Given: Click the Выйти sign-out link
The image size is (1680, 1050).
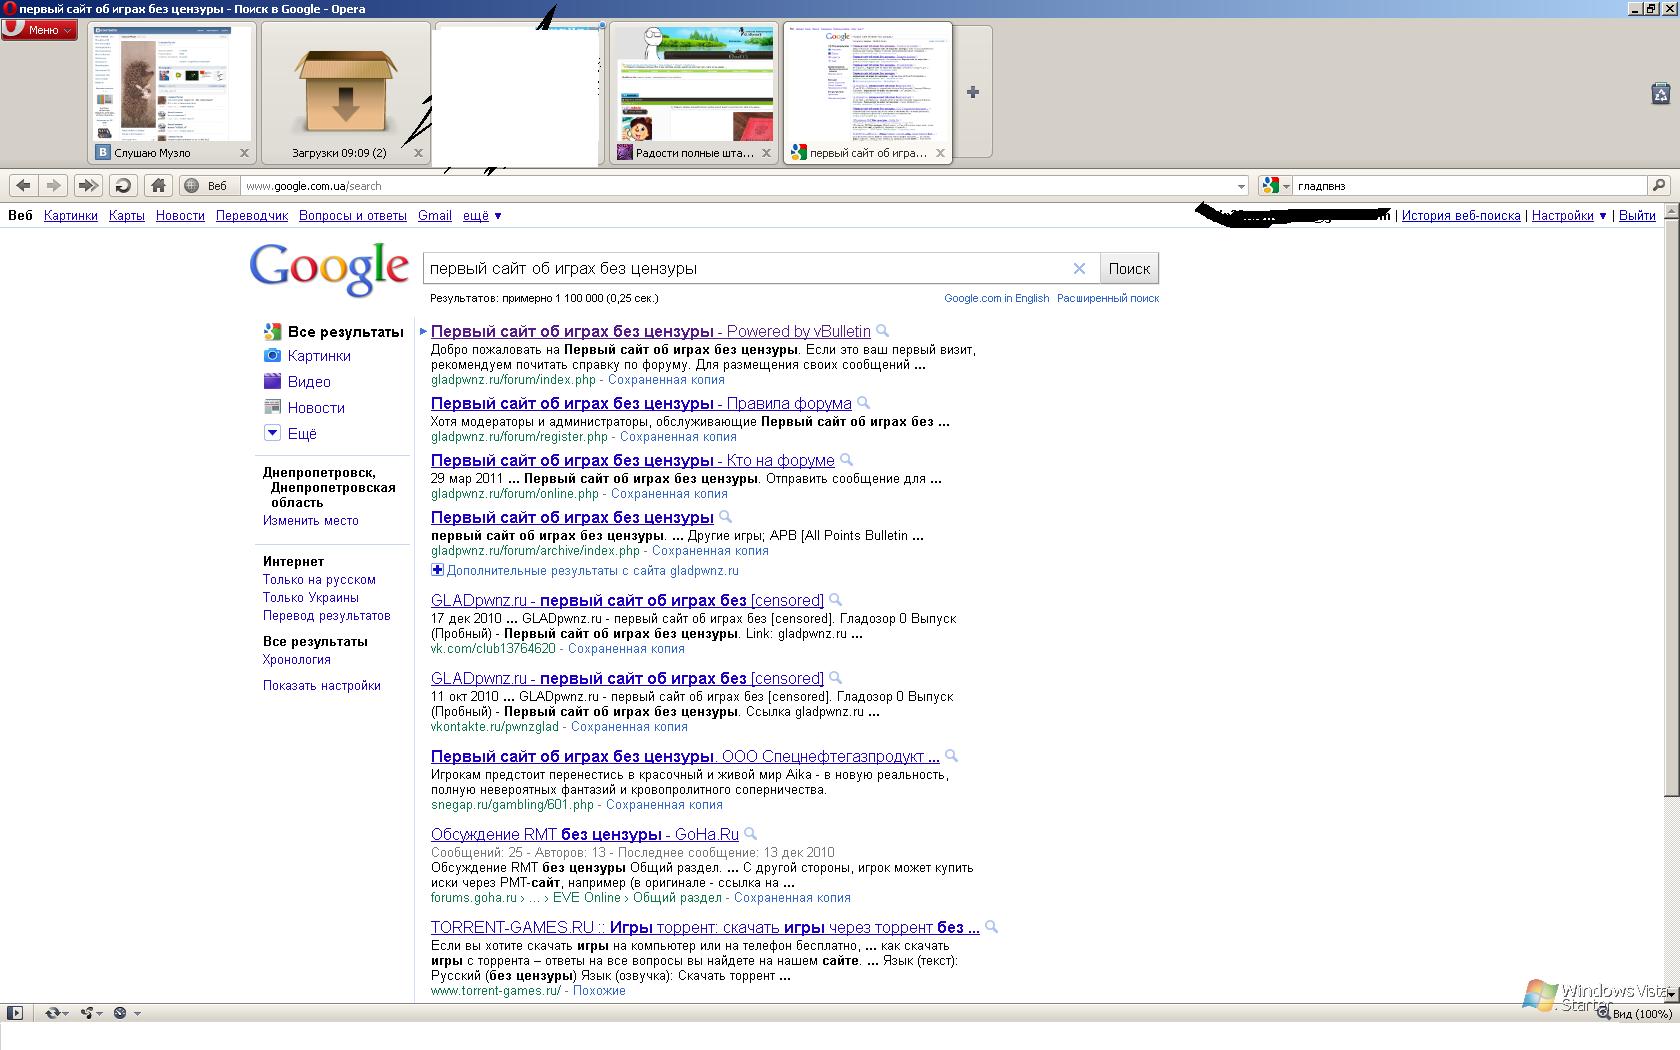Looking at the screenshot, I should click(1637, 215).
